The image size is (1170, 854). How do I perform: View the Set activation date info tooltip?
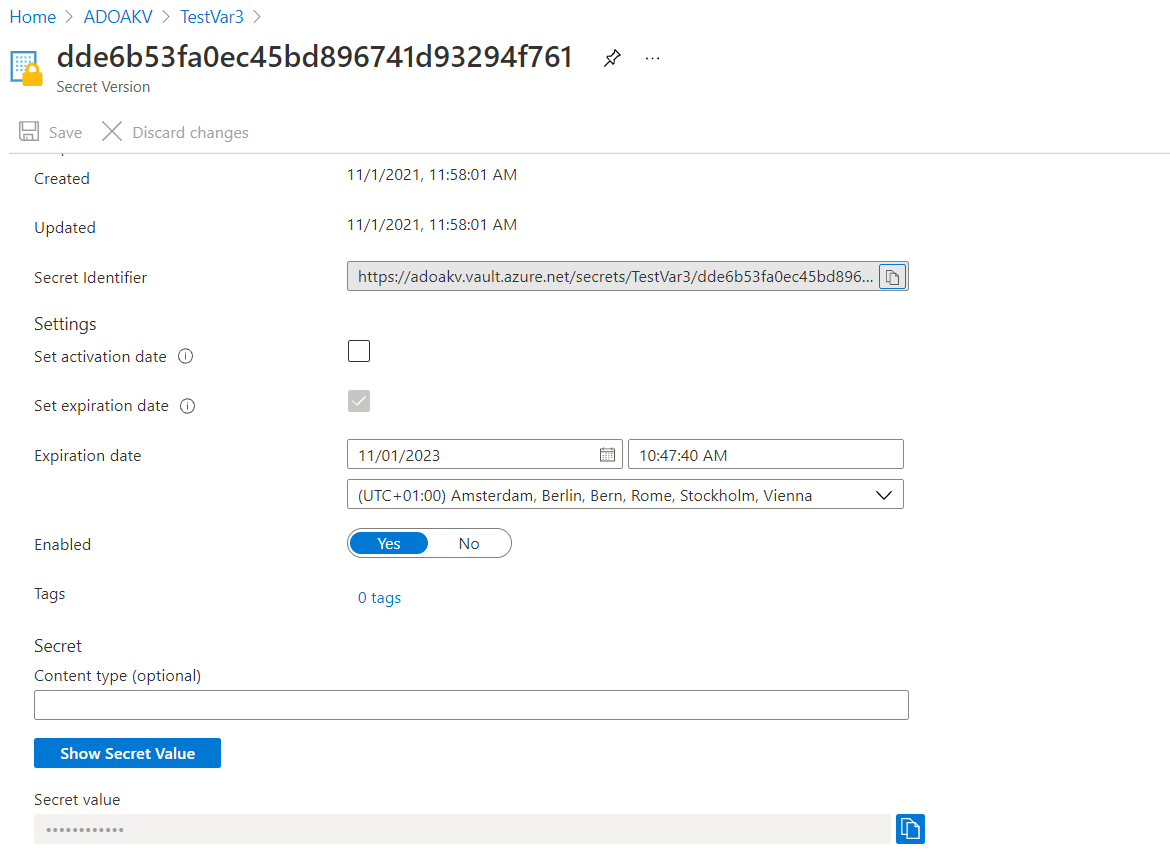tap(185, 355)
